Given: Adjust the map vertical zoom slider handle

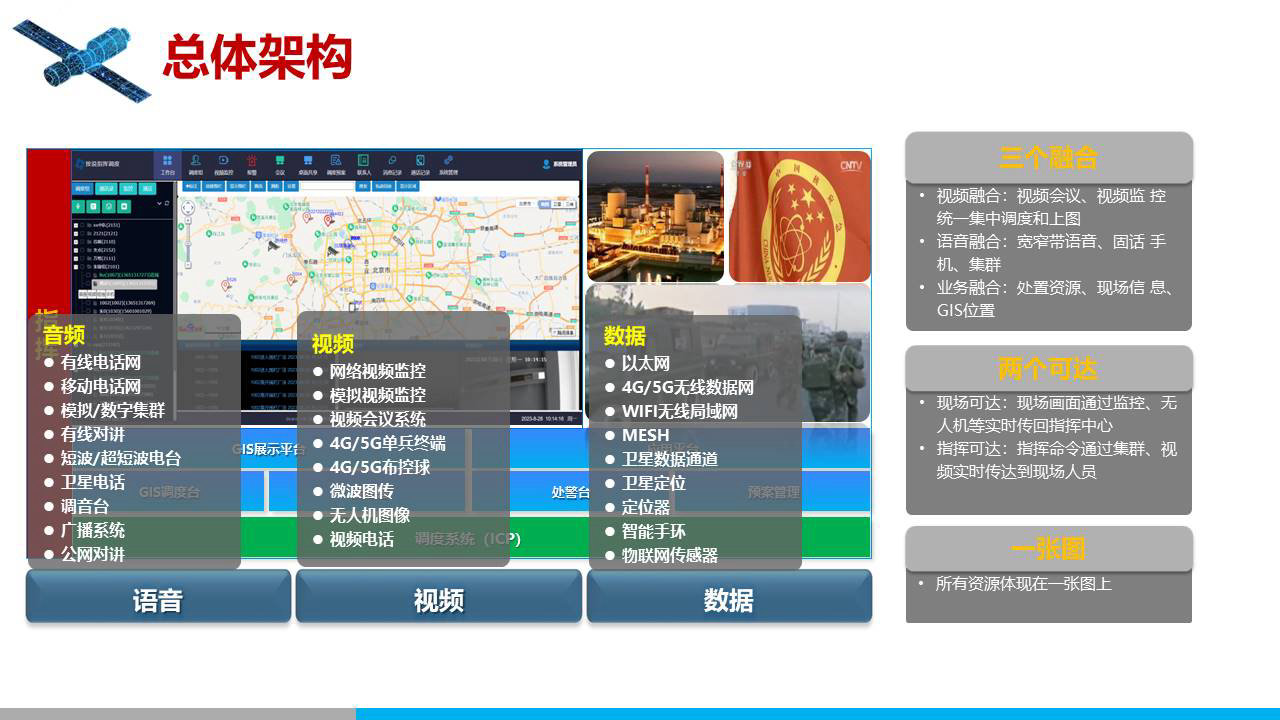Looking at the screenshot, I should 188,244.
